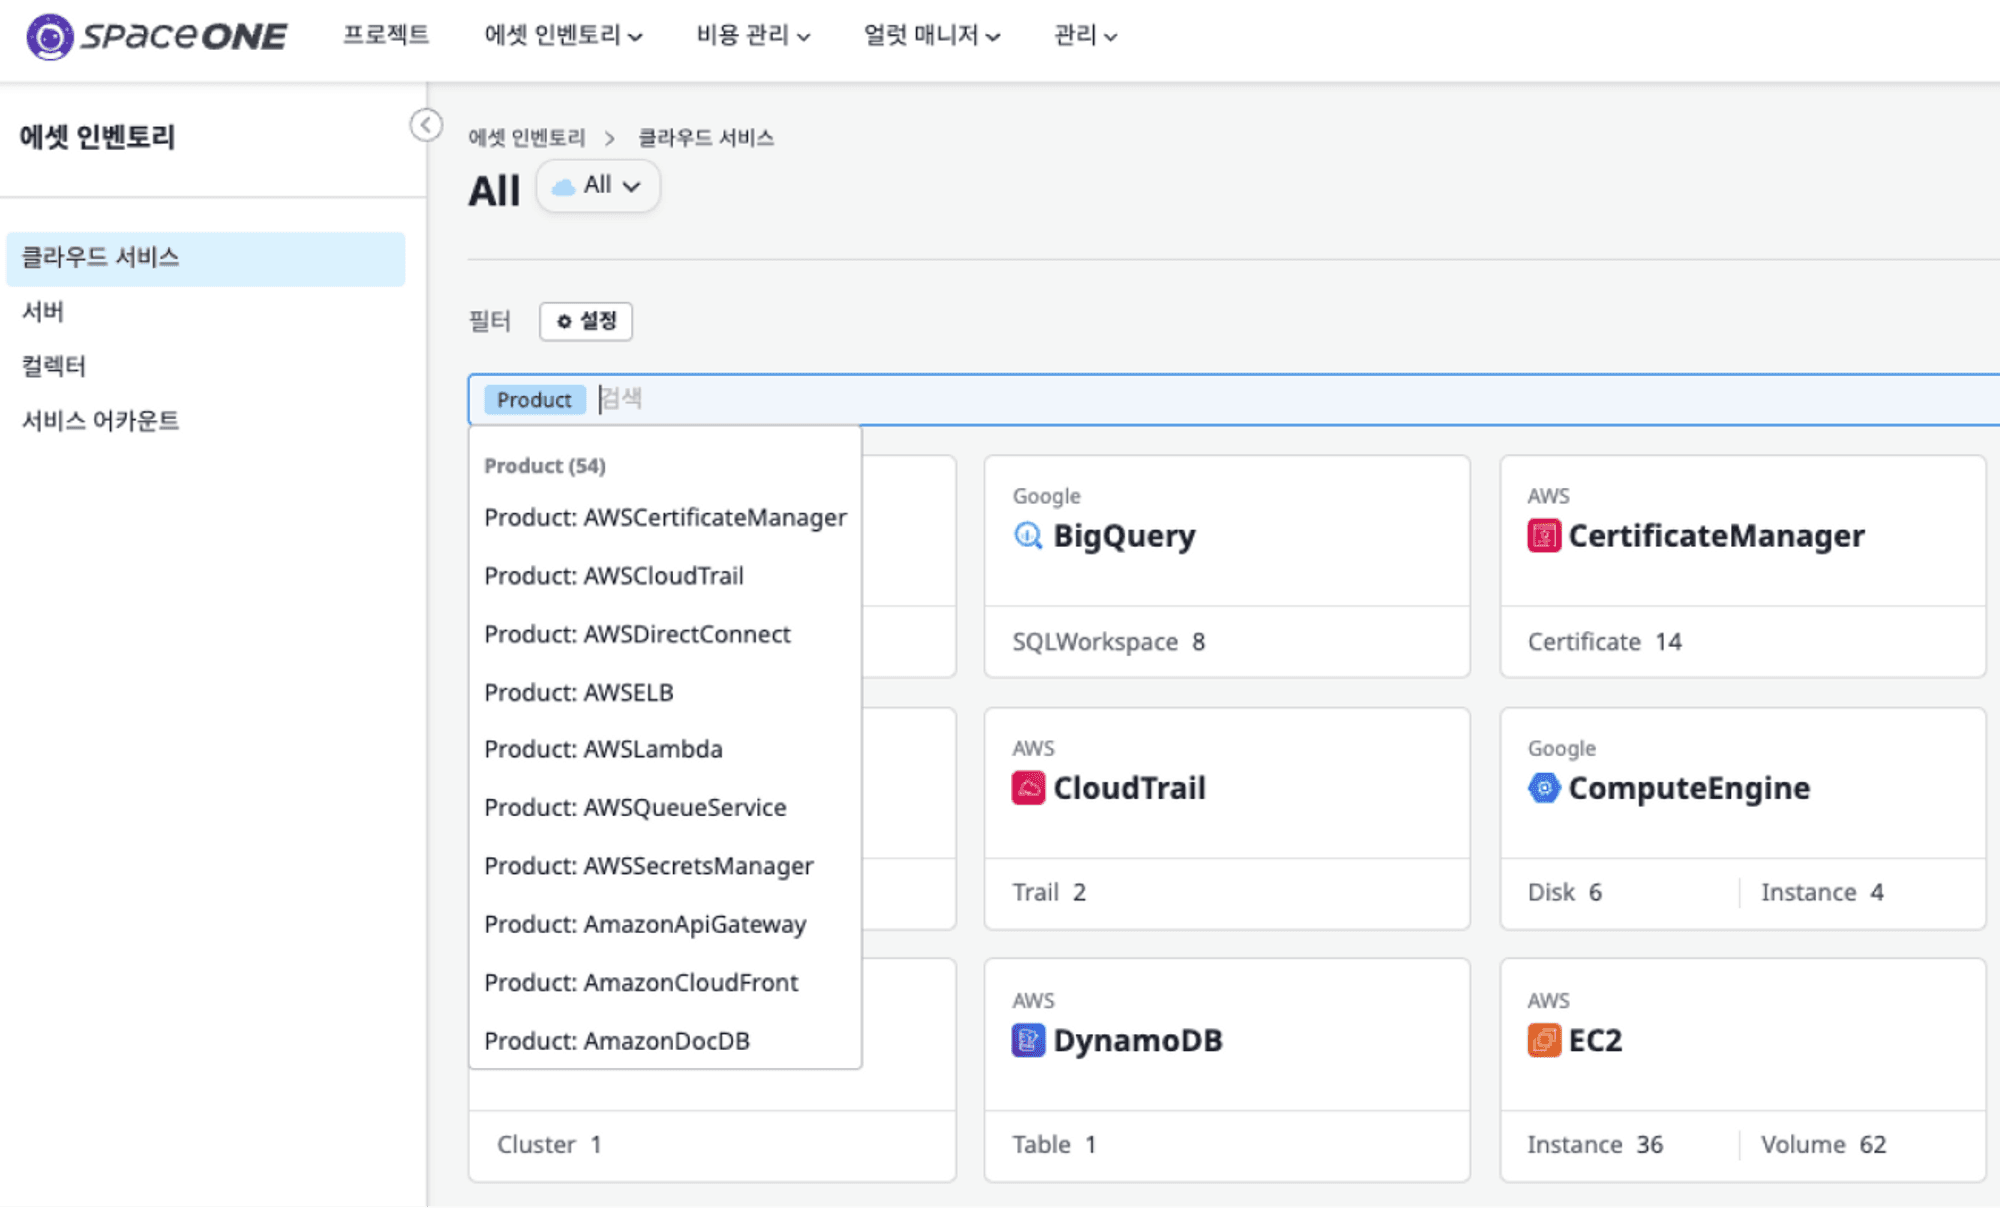This screenshot has width=2000, height=1208.
Task: Choose Product: AmazonApiGateway suggestion
Action: (x=665, y=924)
